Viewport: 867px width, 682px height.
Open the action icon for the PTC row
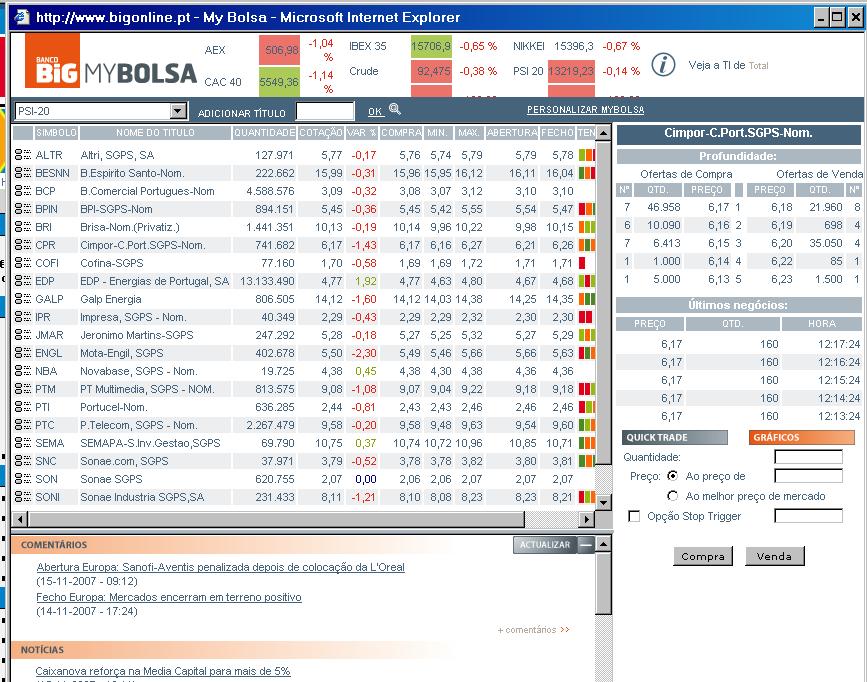pyautogui.click(x=23, y=424)
